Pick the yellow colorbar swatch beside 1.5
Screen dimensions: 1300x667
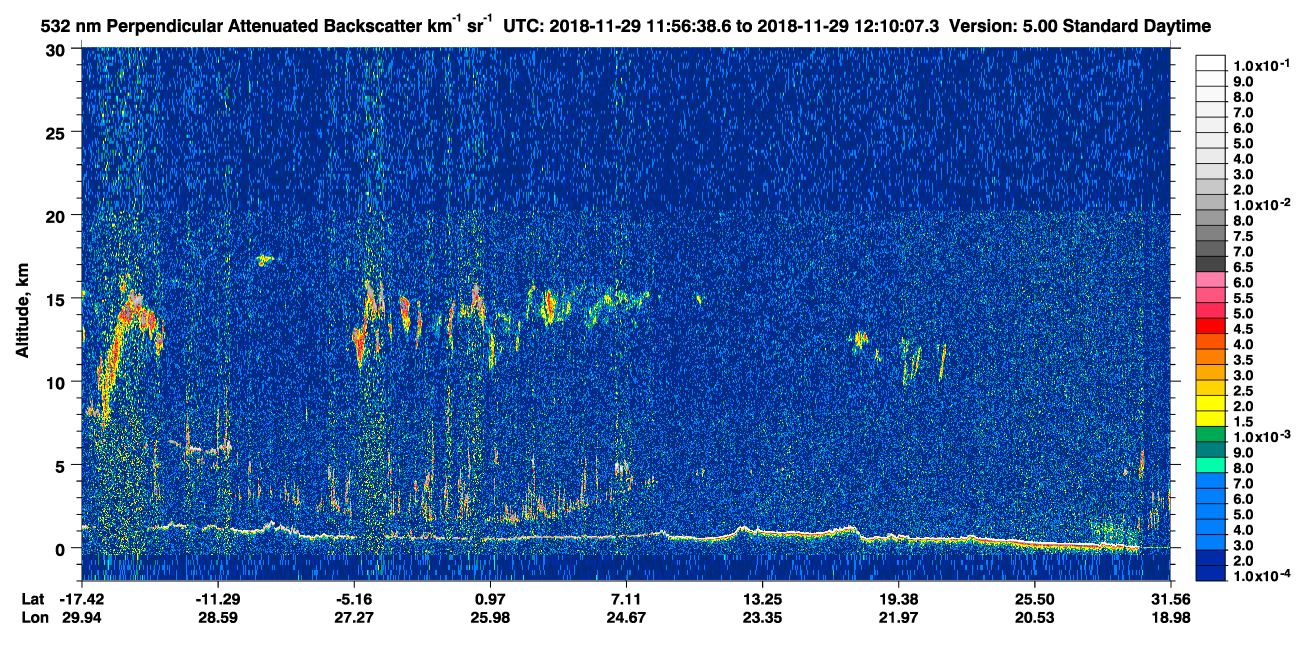coord(1211,418)
